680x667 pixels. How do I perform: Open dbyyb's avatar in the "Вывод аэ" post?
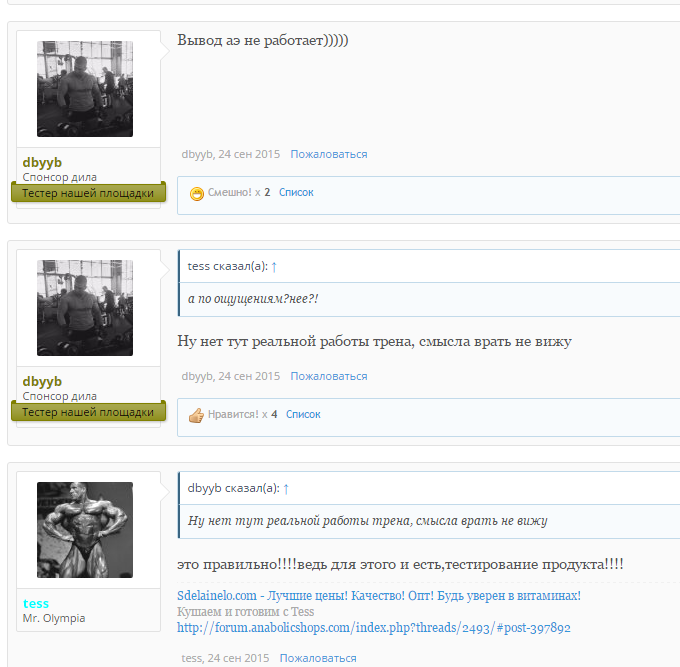pos(85,89)
